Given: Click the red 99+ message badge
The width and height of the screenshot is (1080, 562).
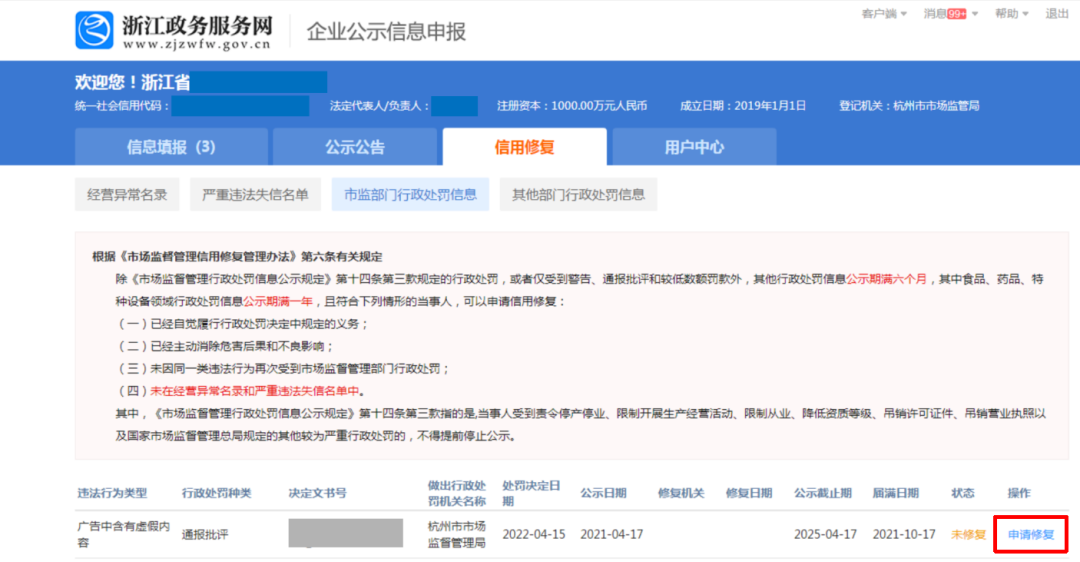Looking at the screenshot, I should click(957, 14).
